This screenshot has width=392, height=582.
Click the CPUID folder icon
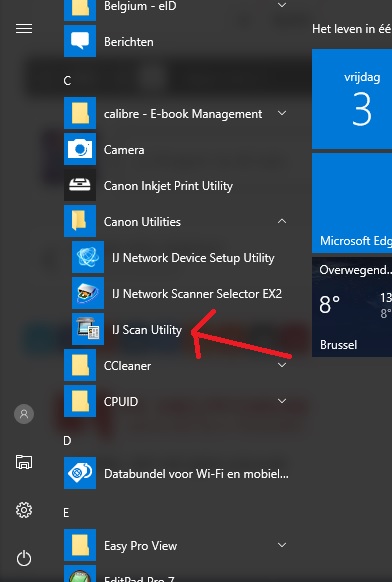click(x=80, y=401)
